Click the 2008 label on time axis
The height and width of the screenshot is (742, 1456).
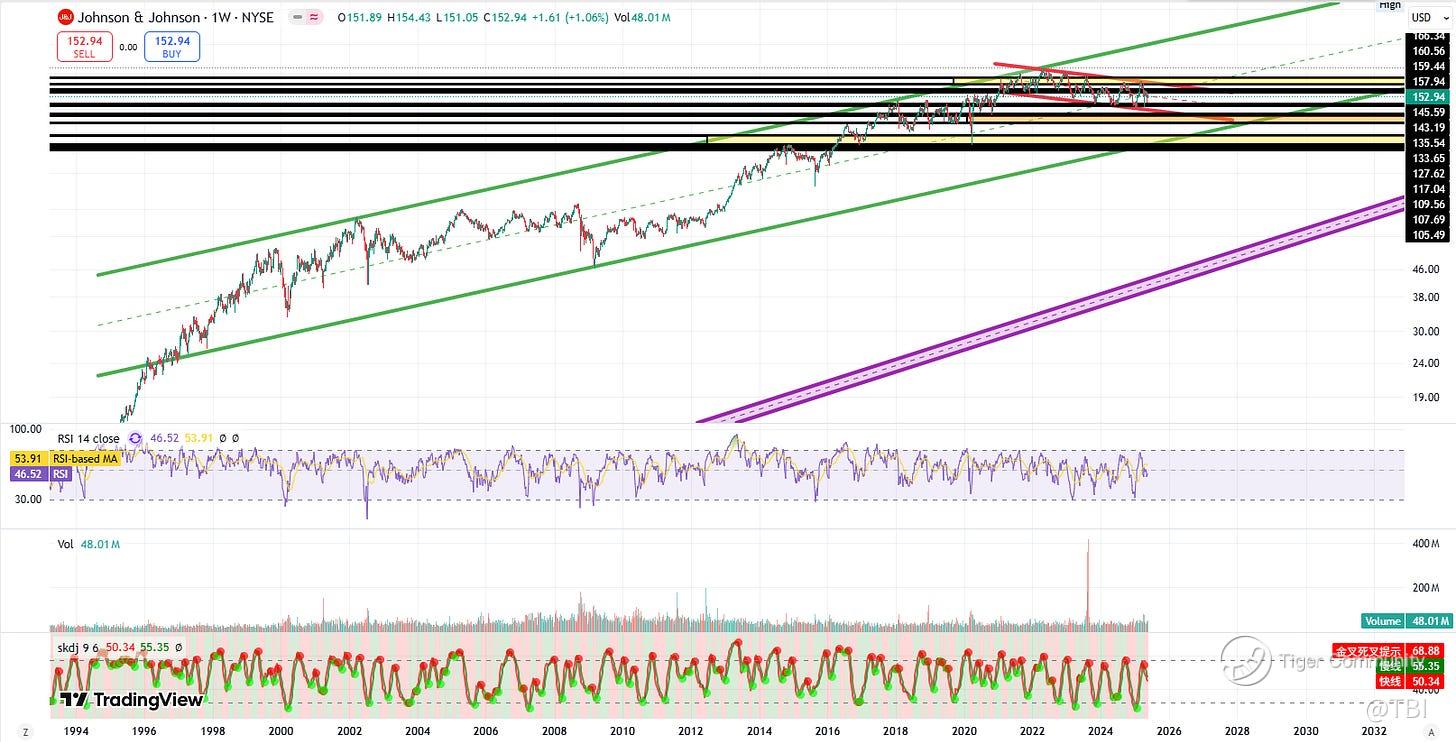(x=555, y=732)
